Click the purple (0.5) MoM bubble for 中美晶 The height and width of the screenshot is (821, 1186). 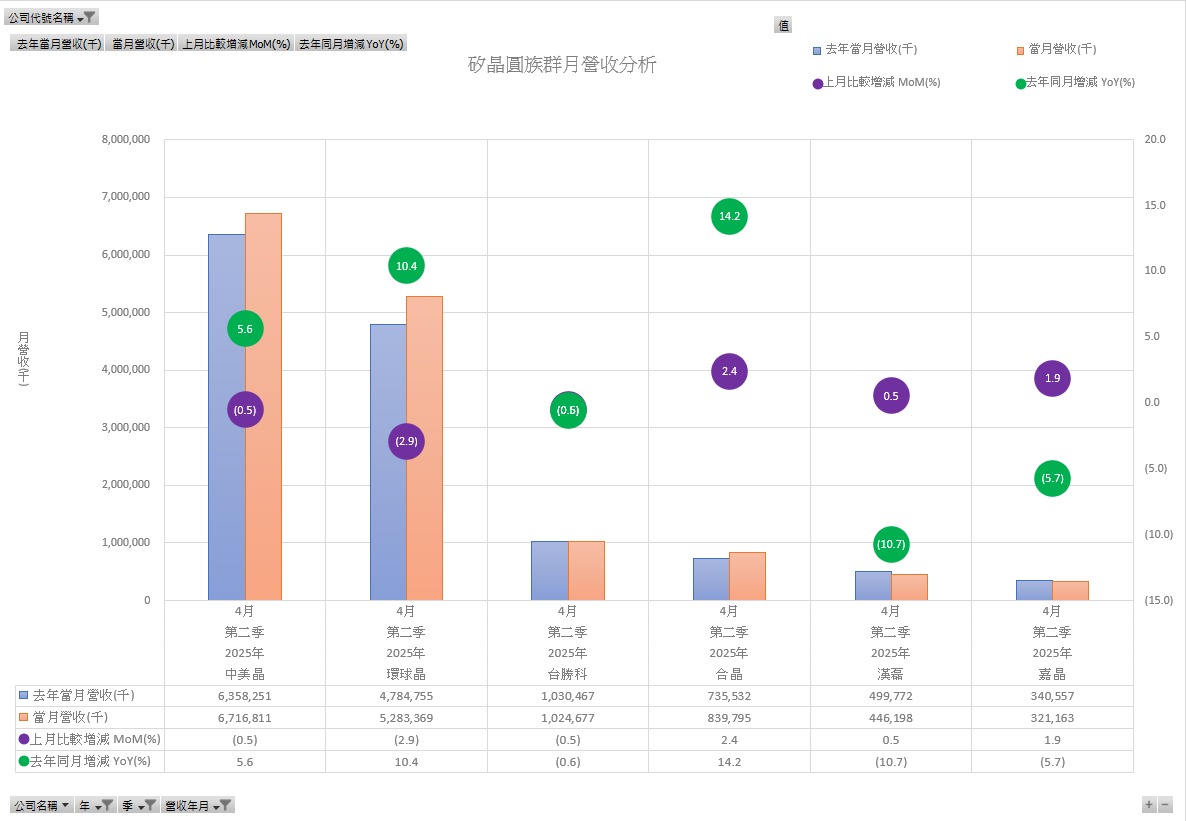(x=245, y=409)
